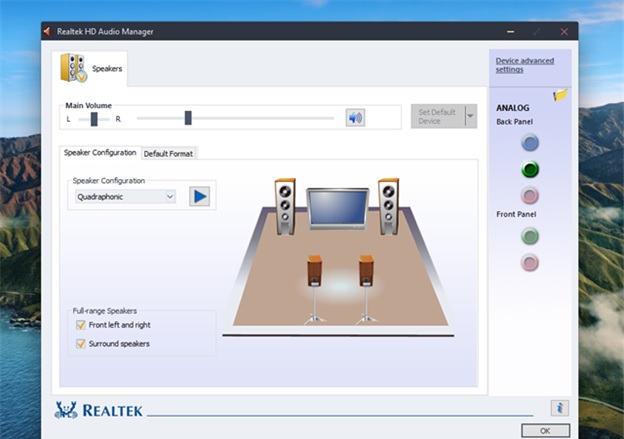Viewport: 624px width, 439px height.
Task: Expand the Set Default Device arrow
Action: click(x=470, y=116)
